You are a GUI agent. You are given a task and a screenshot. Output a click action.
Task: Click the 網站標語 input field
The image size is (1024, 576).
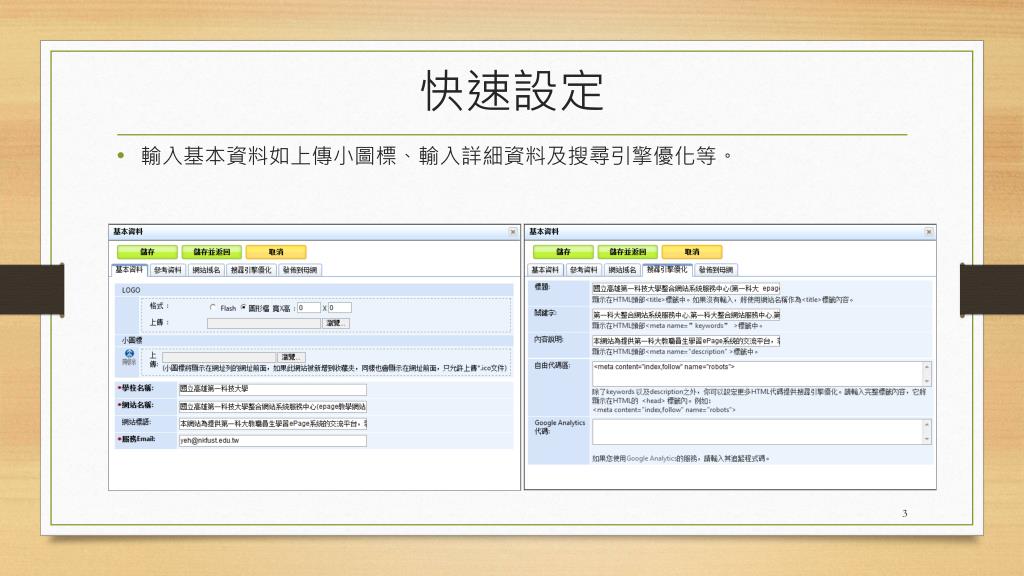coord(272,423)
